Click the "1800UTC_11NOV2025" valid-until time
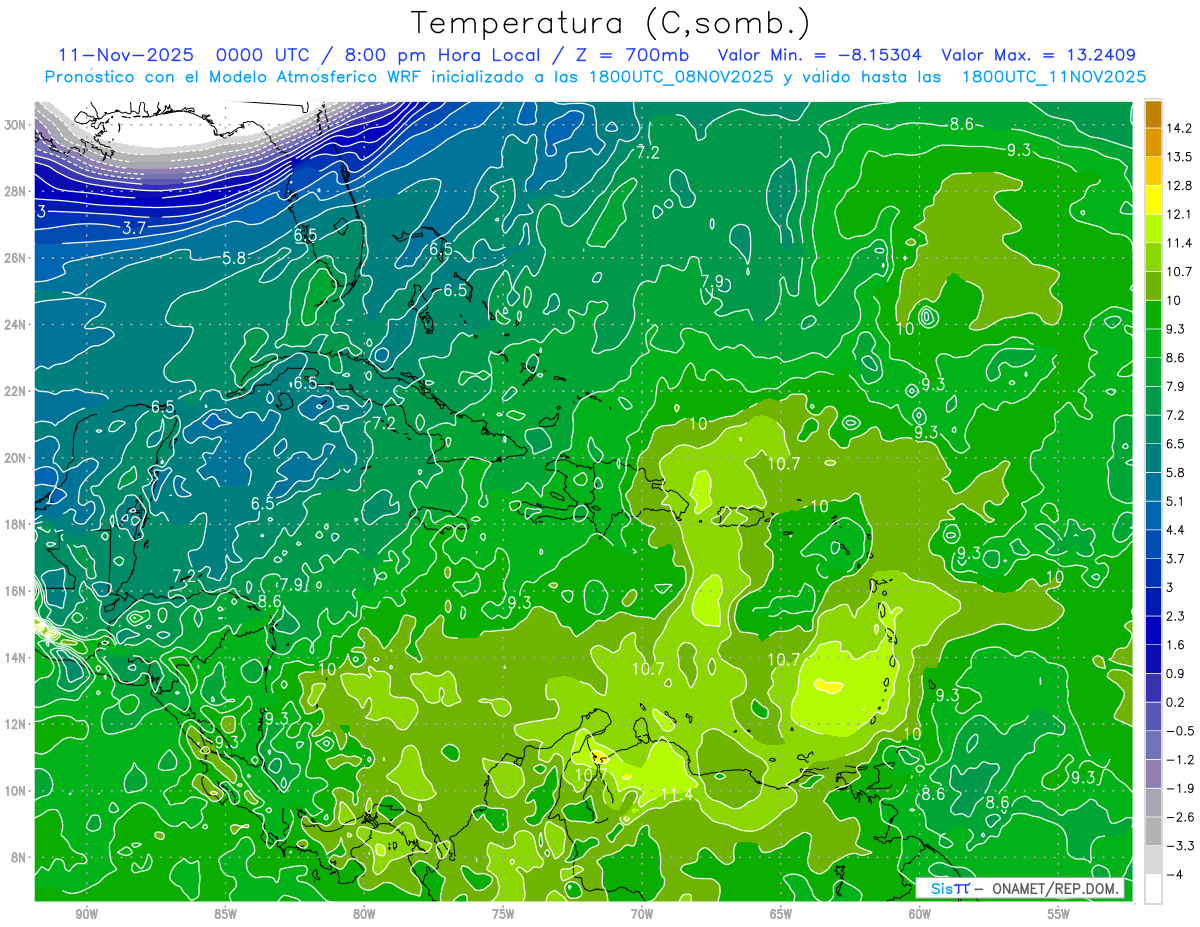Image resolution: width=1200 pixels, height=927 pixels. click(1052, 77)
